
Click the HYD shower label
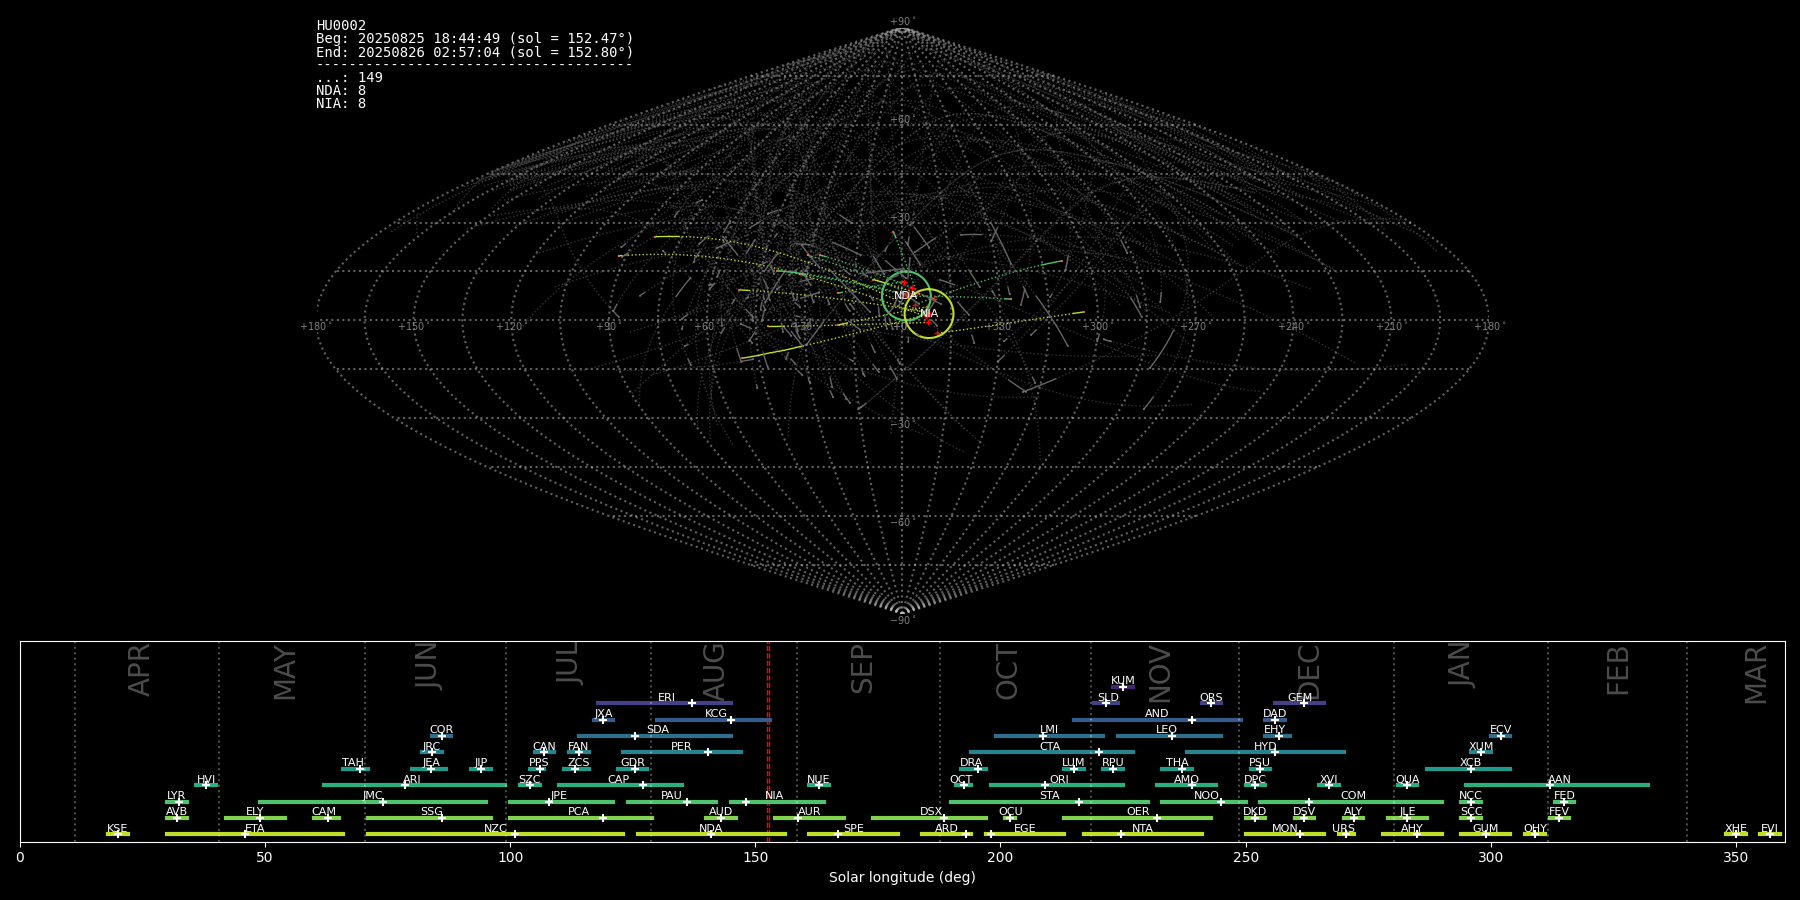pos(1265,747)
